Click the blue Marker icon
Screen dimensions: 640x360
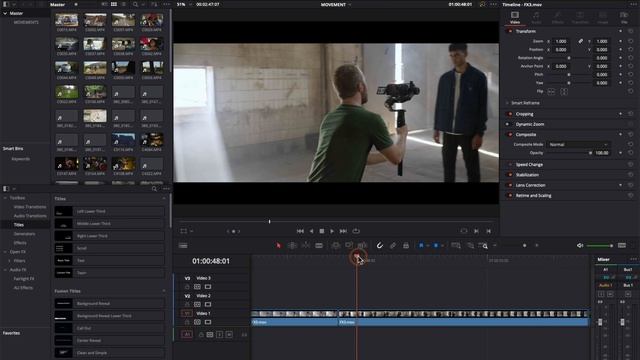tap(436, 245)
